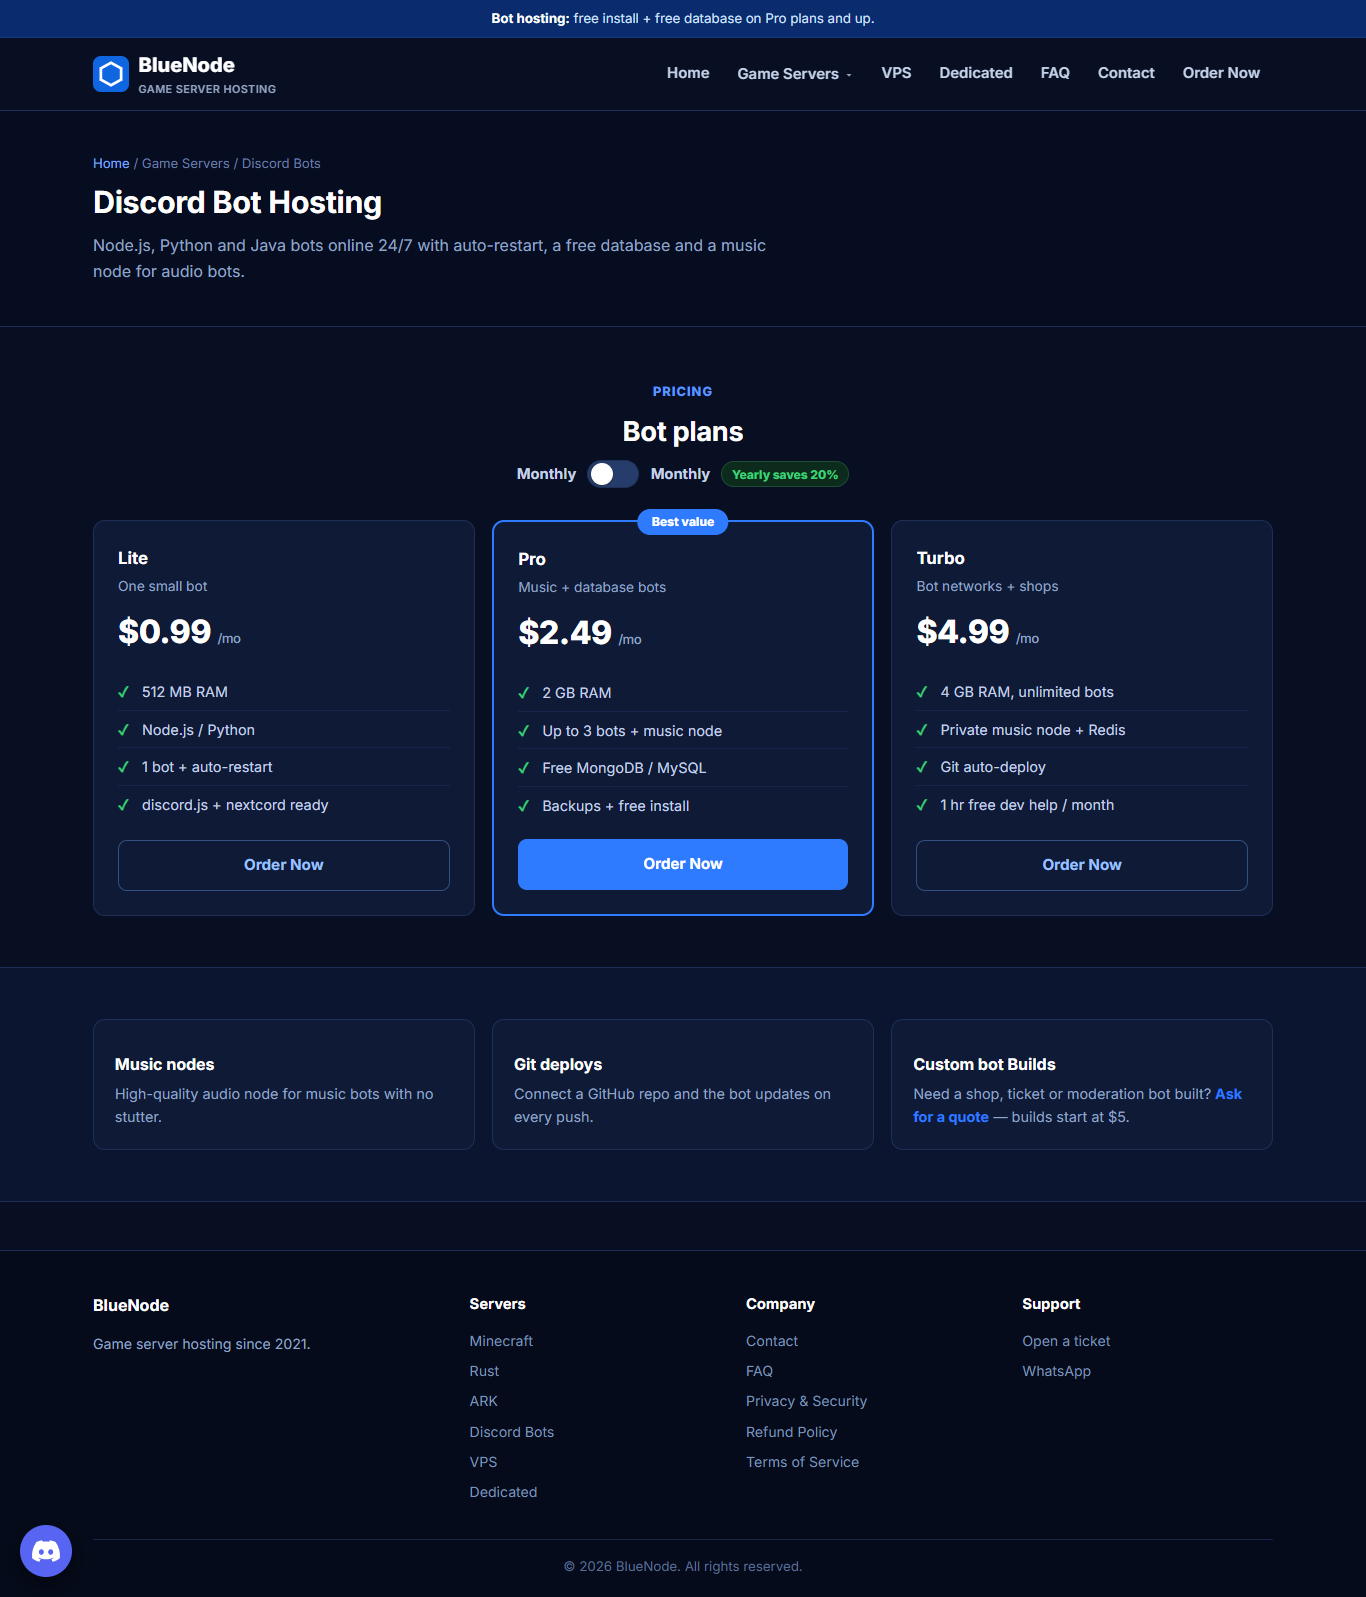Click the Git deploys card heading
Image resolution: width=1366 pixels, height=1597 pixels.
coord(558,1064)
